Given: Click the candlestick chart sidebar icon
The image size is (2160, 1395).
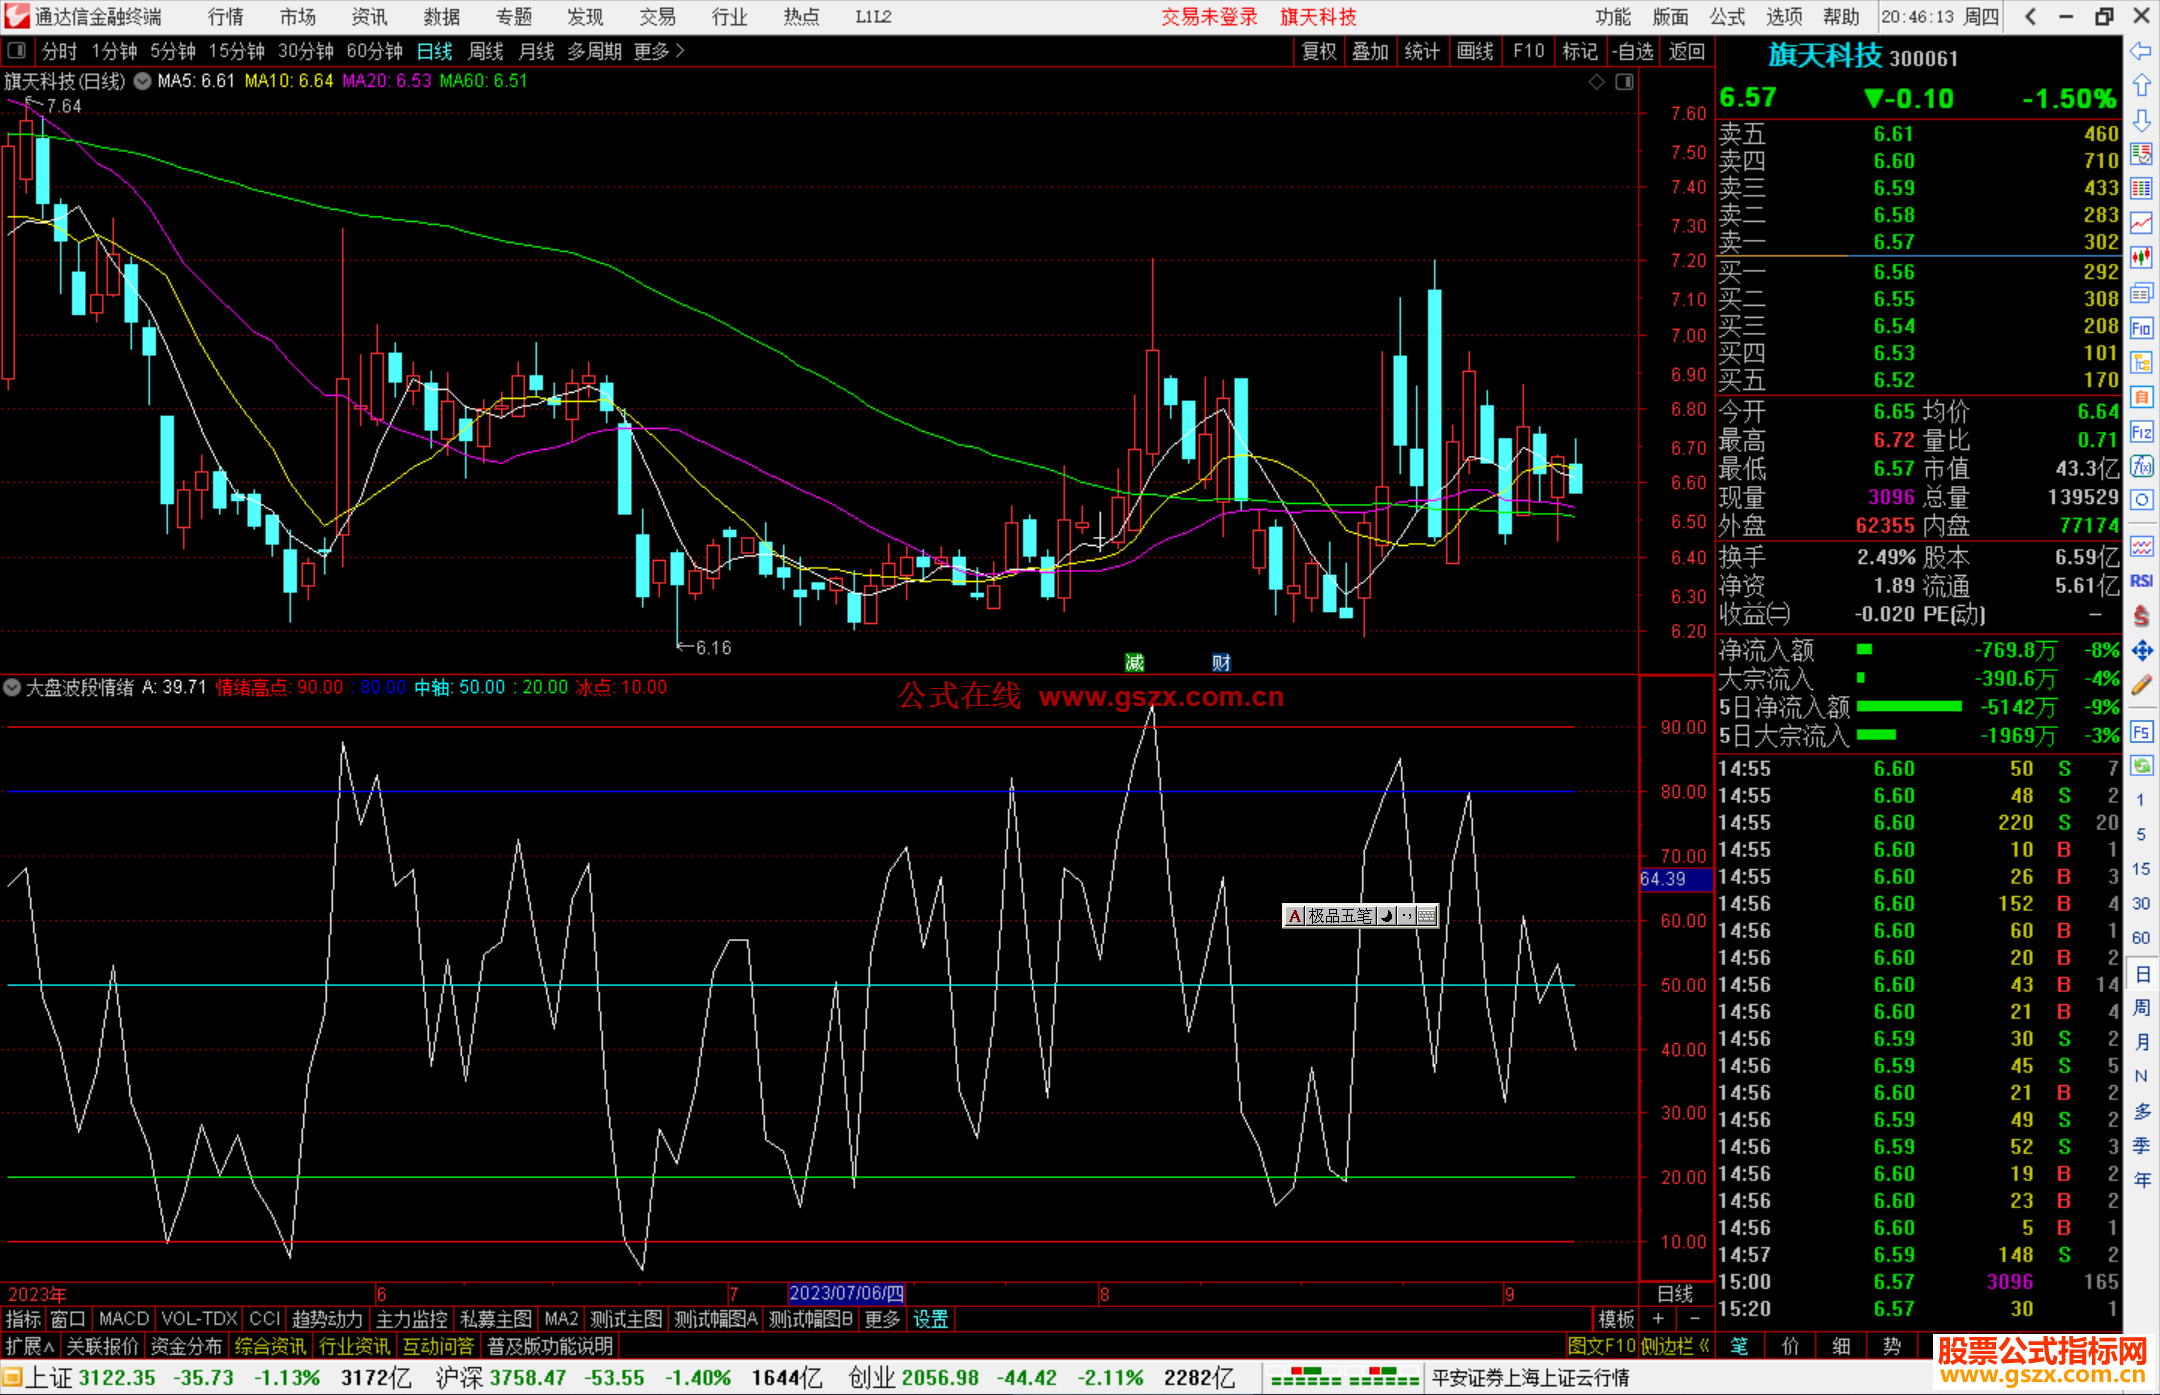Looking at the screenshot, I should 2141,258.
